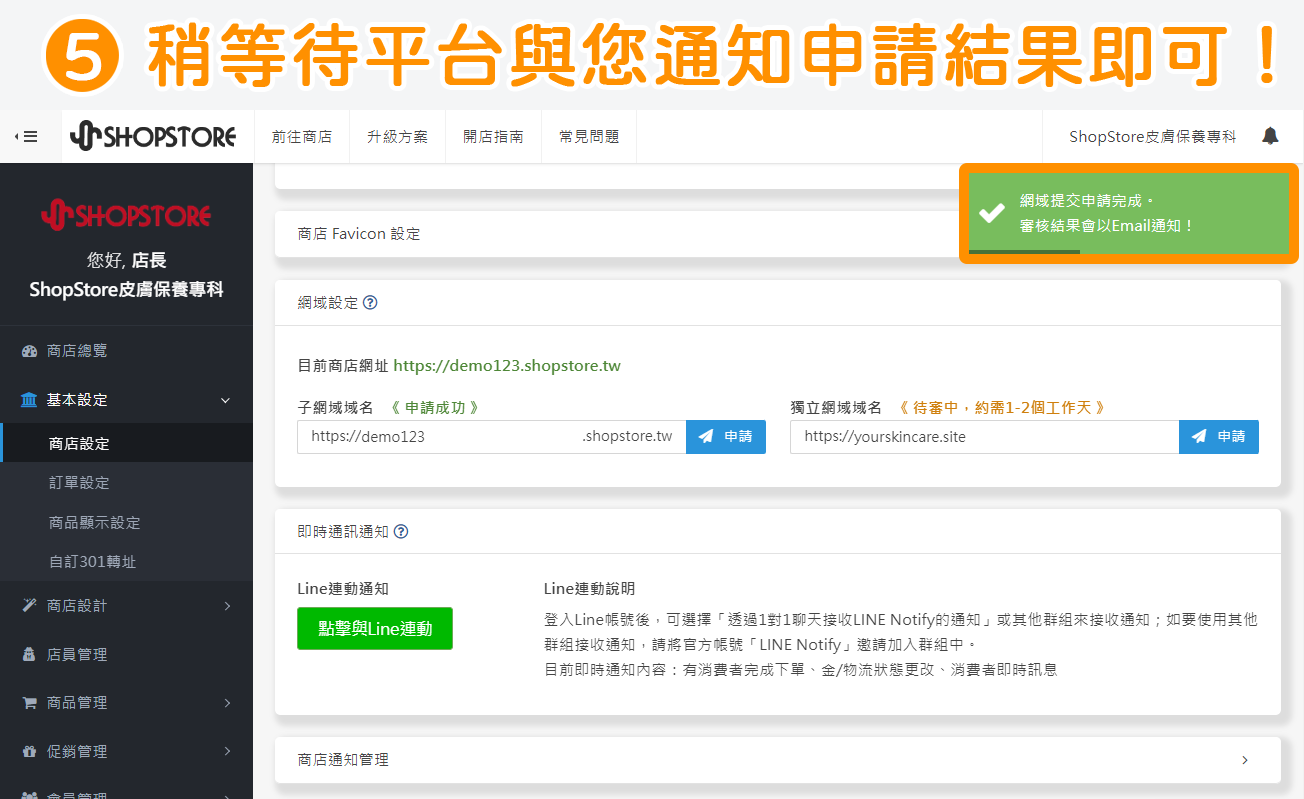
Task: Expand the 商品管理 chevron
Action: pos(227,703)
